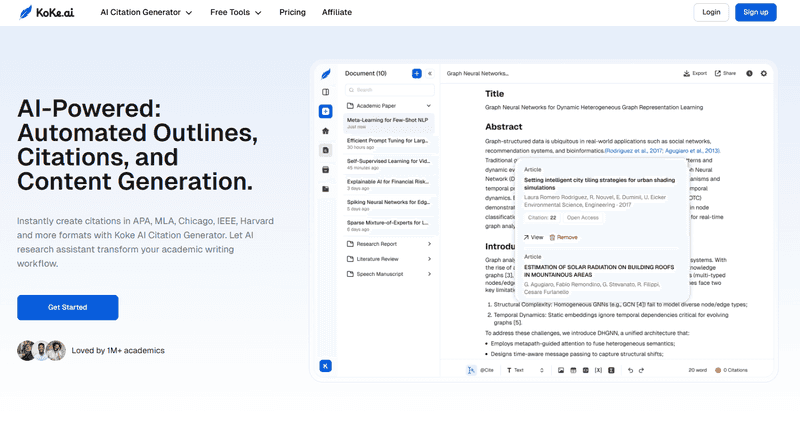Click the Share button in editor
The width and height of the screenshot is (800, 436).
tap(724, 74)
